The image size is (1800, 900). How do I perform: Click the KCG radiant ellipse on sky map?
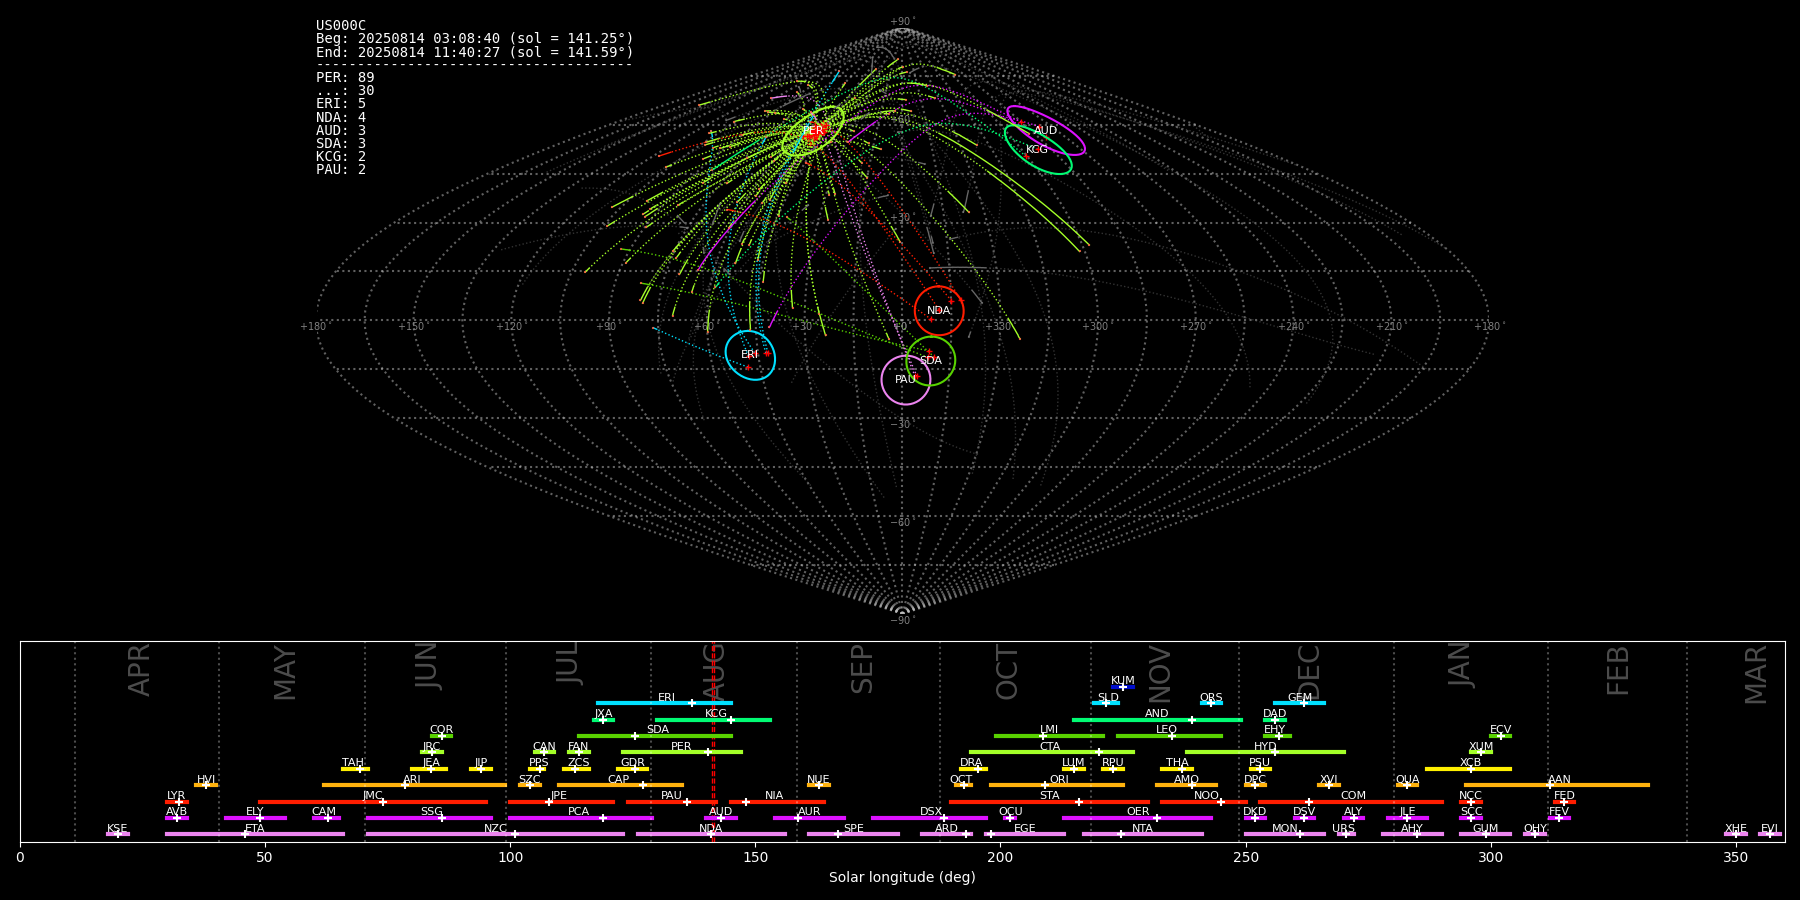tap(1038, 149)
